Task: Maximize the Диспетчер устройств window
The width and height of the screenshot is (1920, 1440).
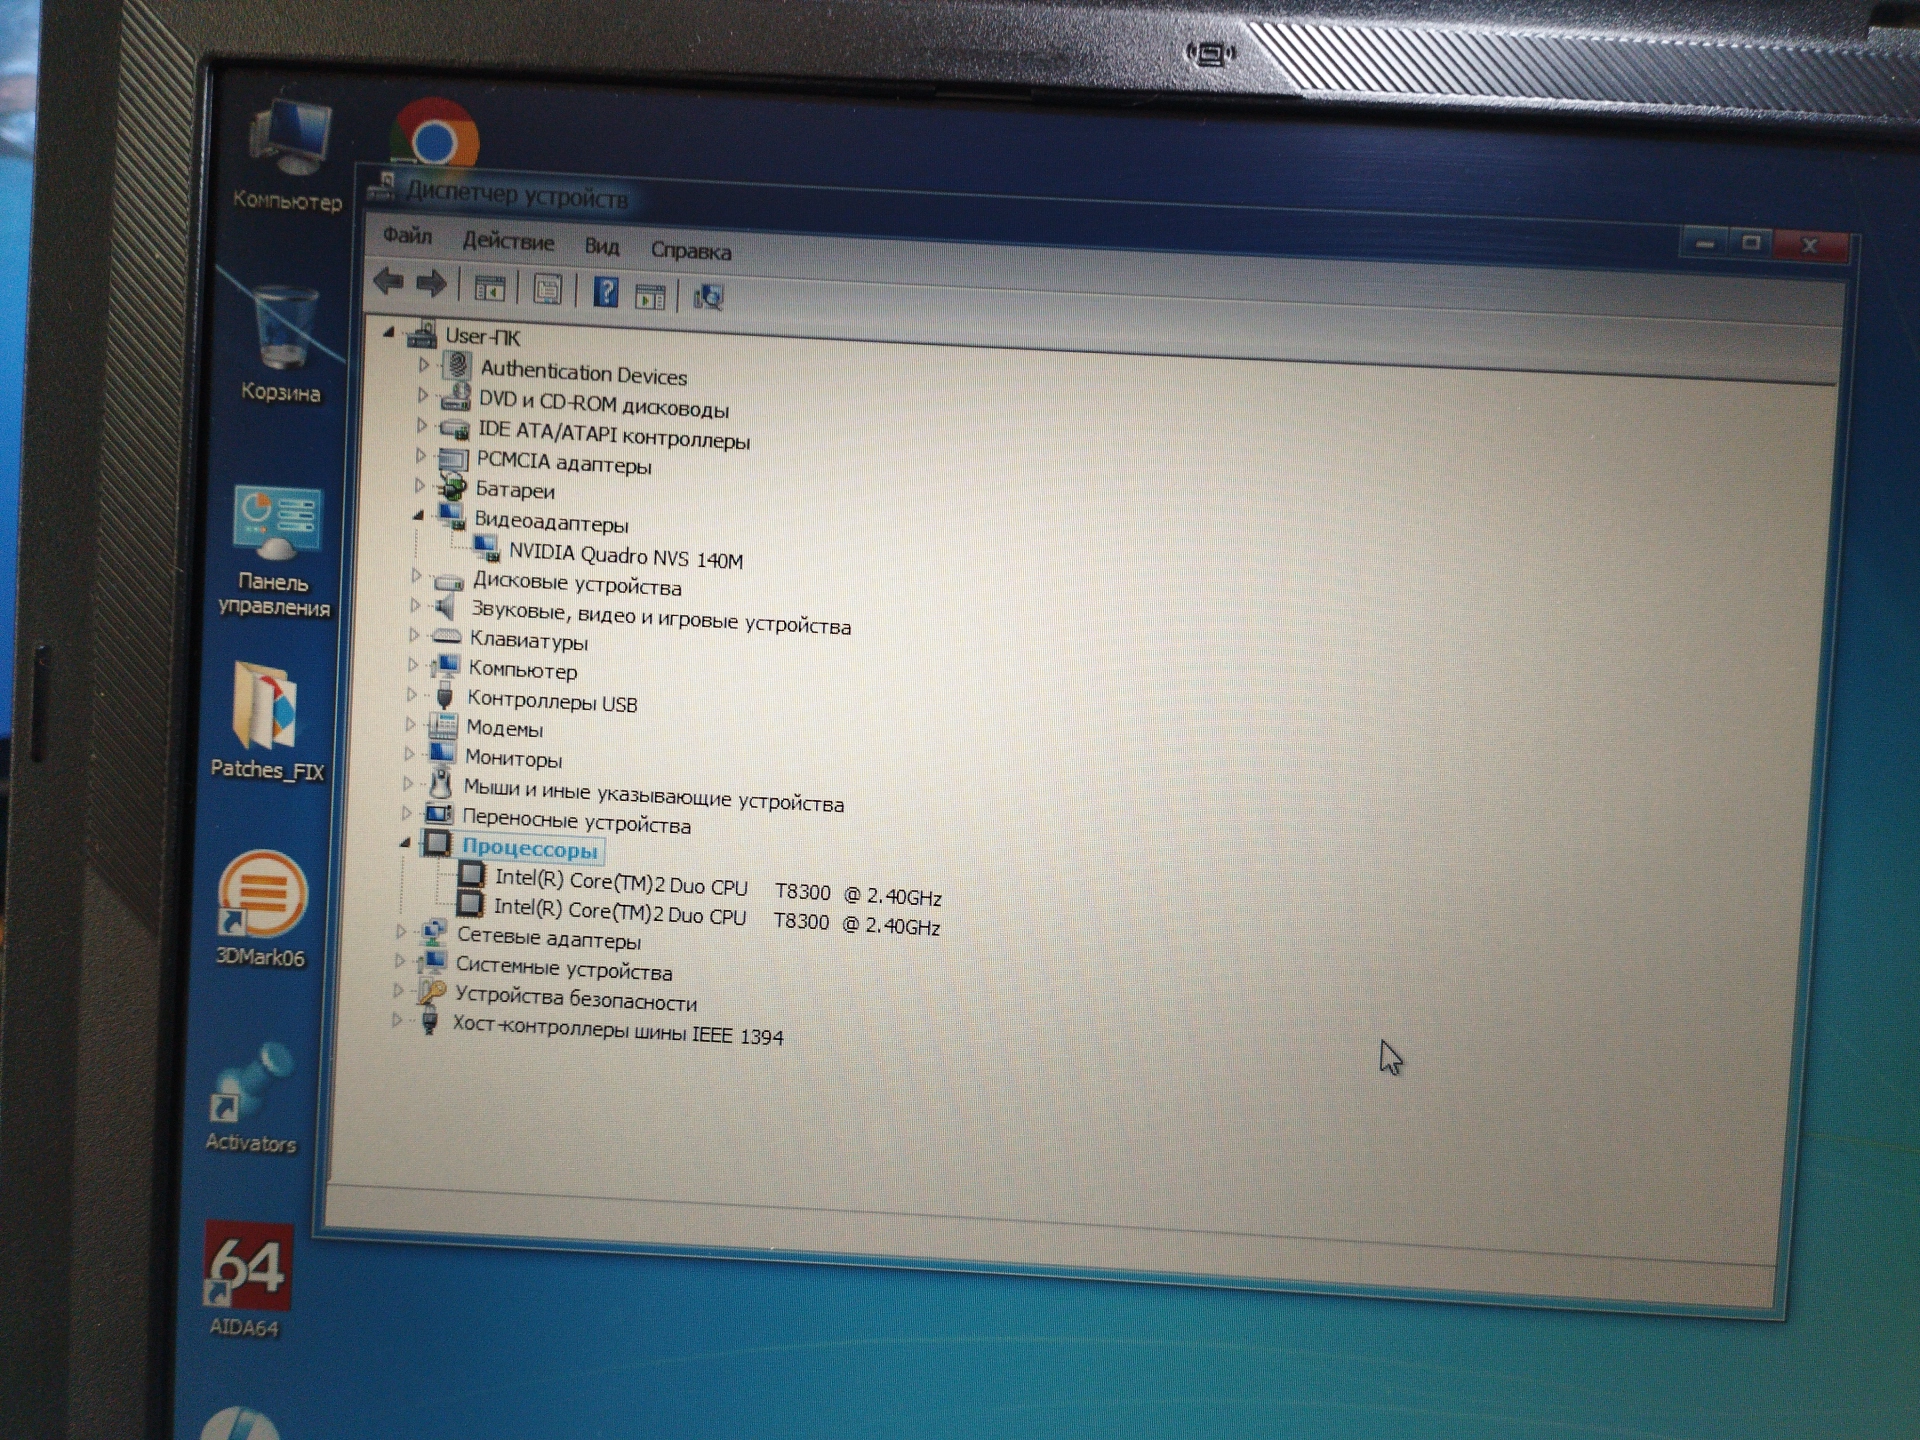Action: click(1751, 243)
